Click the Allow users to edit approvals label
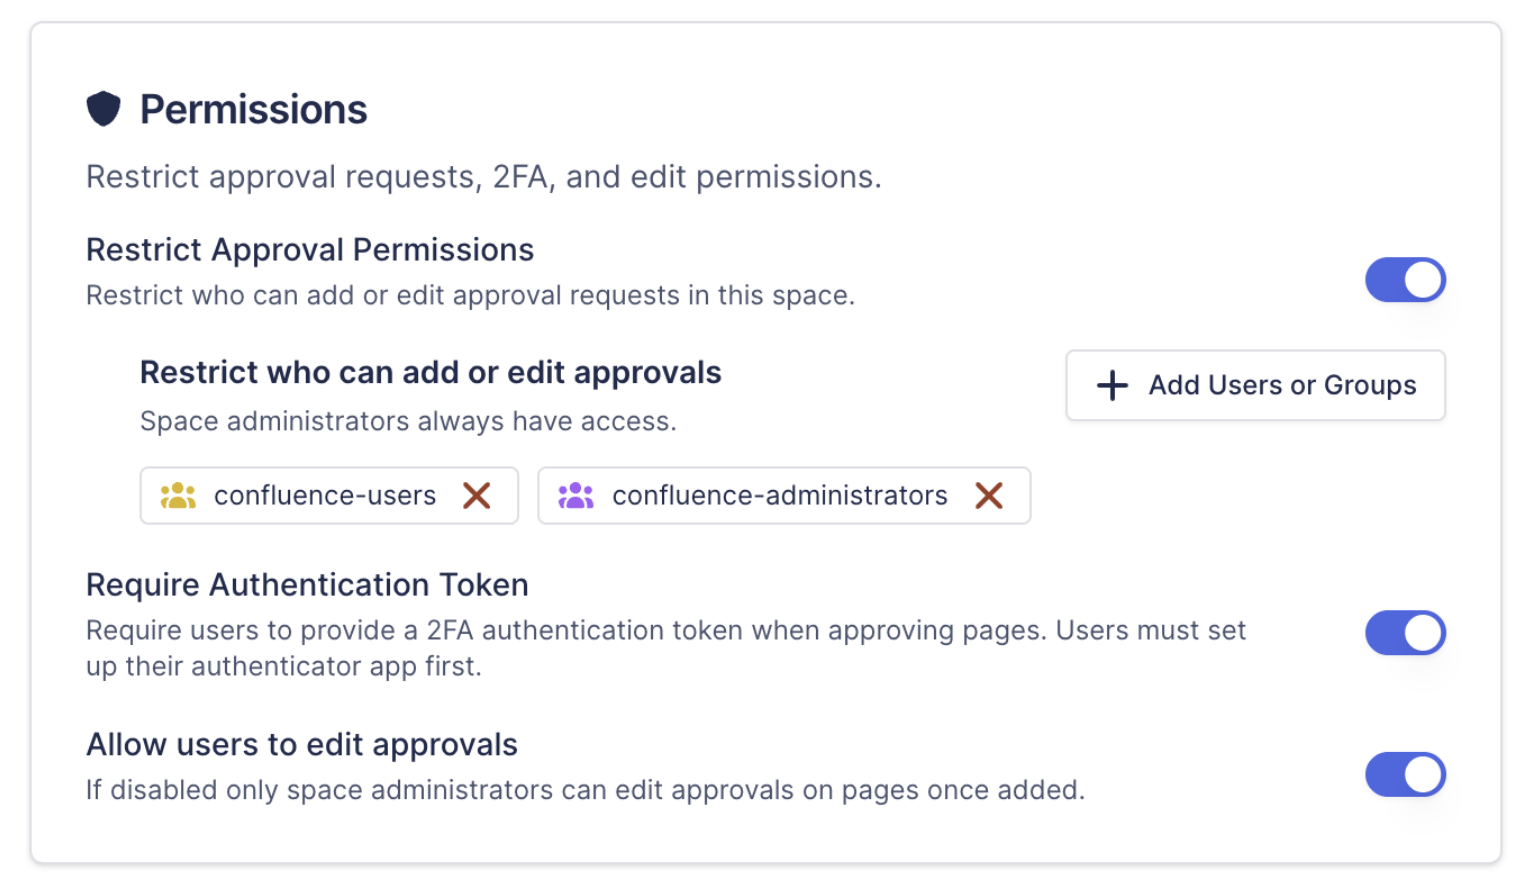The image size is (1534, 886). coord(301,744)
